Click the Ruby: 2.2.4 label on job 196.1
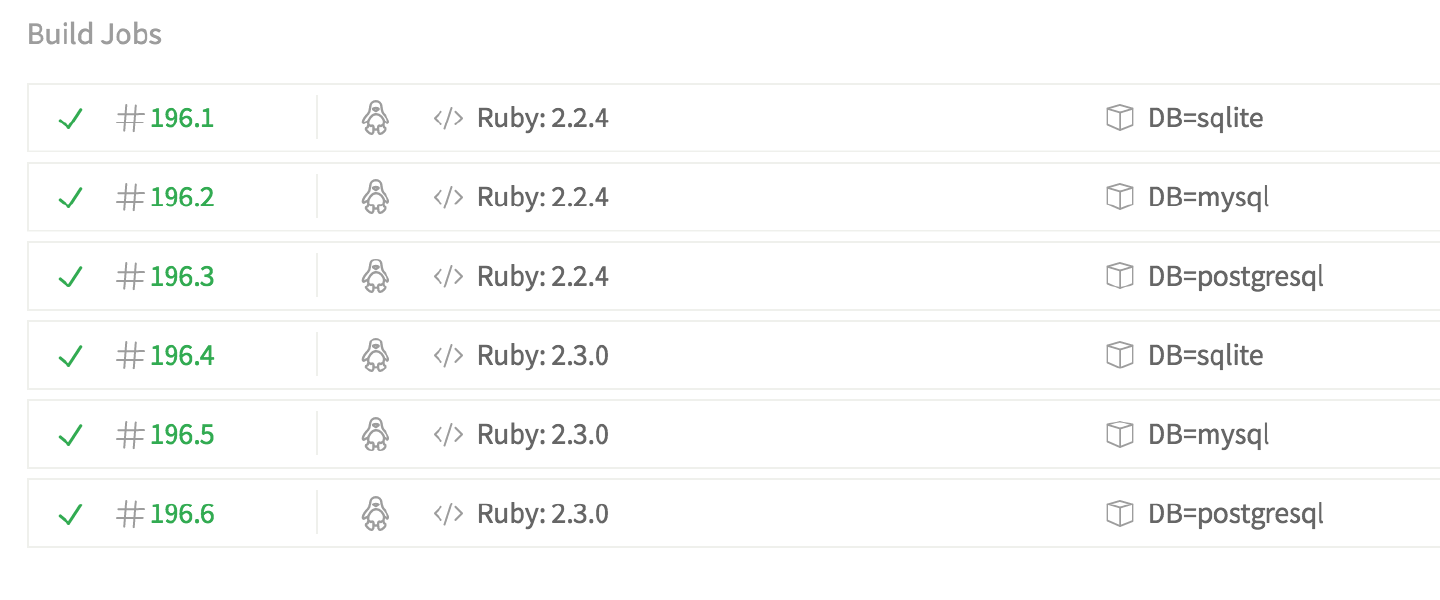1440x600 pixels. pos(542,119)
